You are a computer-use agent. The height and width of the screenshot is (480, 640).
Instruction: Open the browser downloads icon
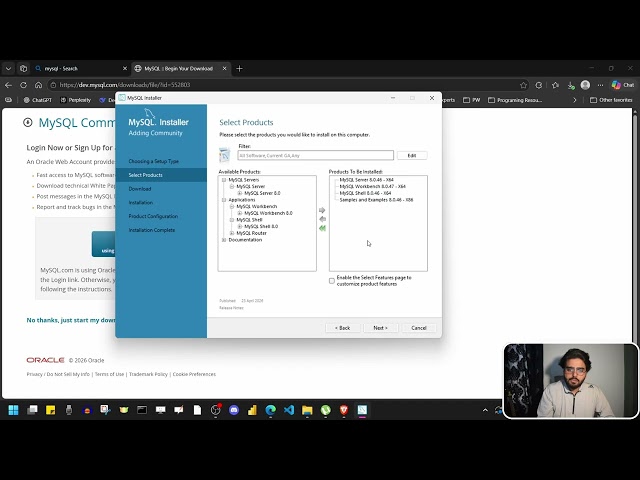(571, 85)
